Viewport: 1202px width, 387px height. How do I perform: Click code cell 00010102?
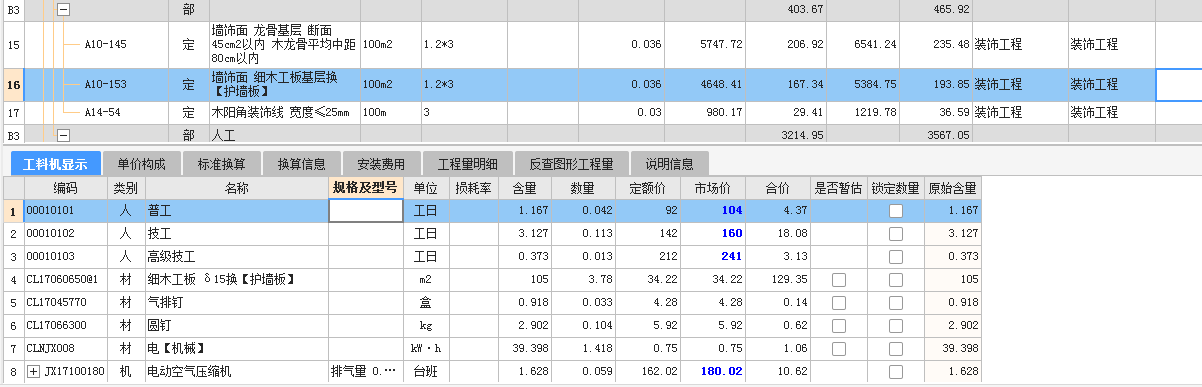pyautogui.click(x=65, y=233)
